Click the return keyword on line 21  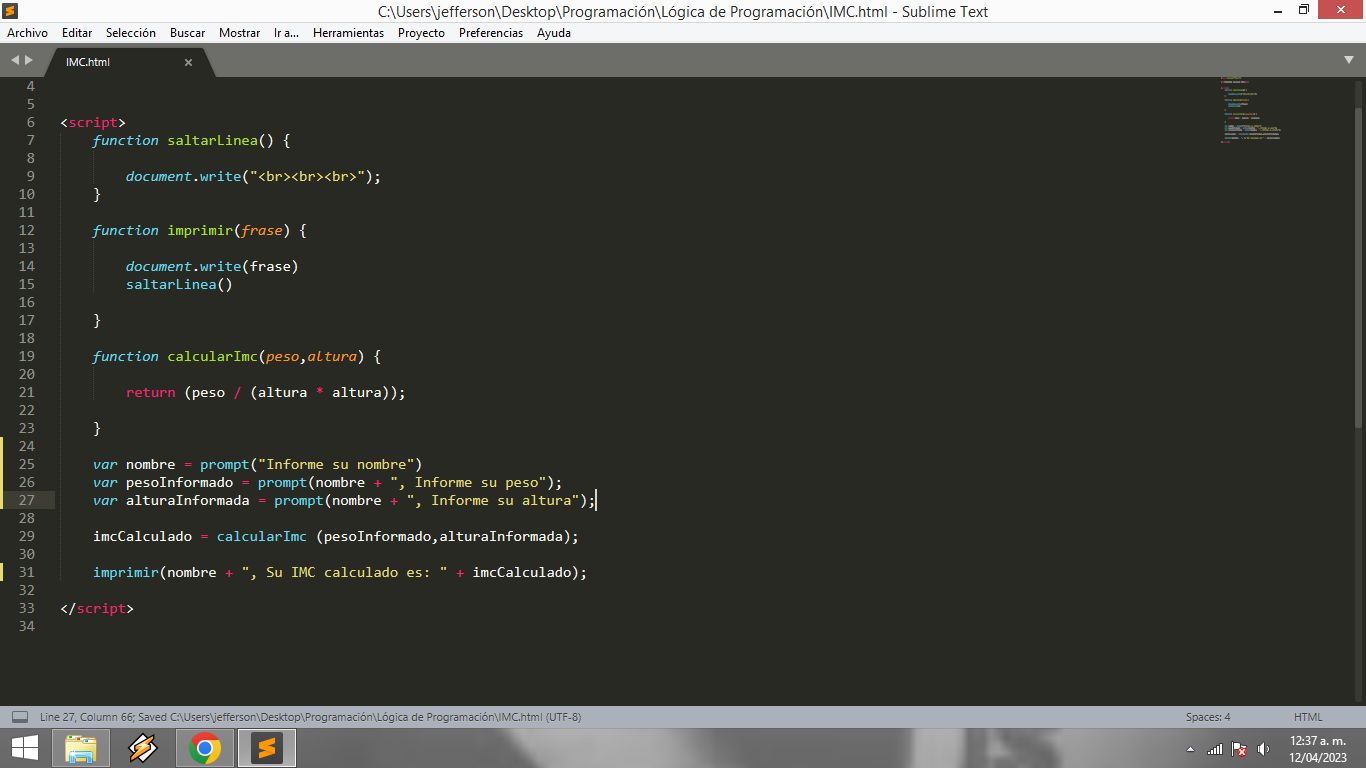(151, 392)
